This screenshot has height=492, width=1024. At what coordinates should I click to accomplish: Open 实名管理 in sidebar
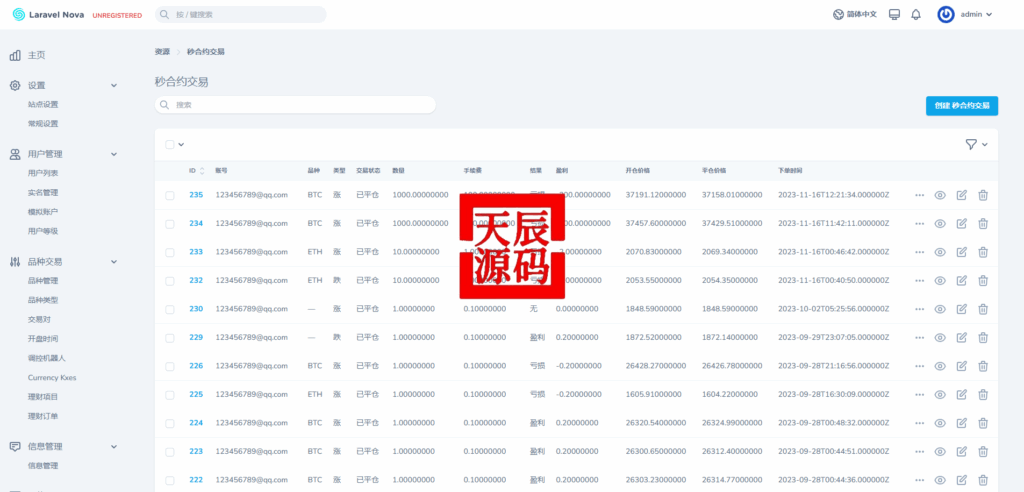[43, 193]
